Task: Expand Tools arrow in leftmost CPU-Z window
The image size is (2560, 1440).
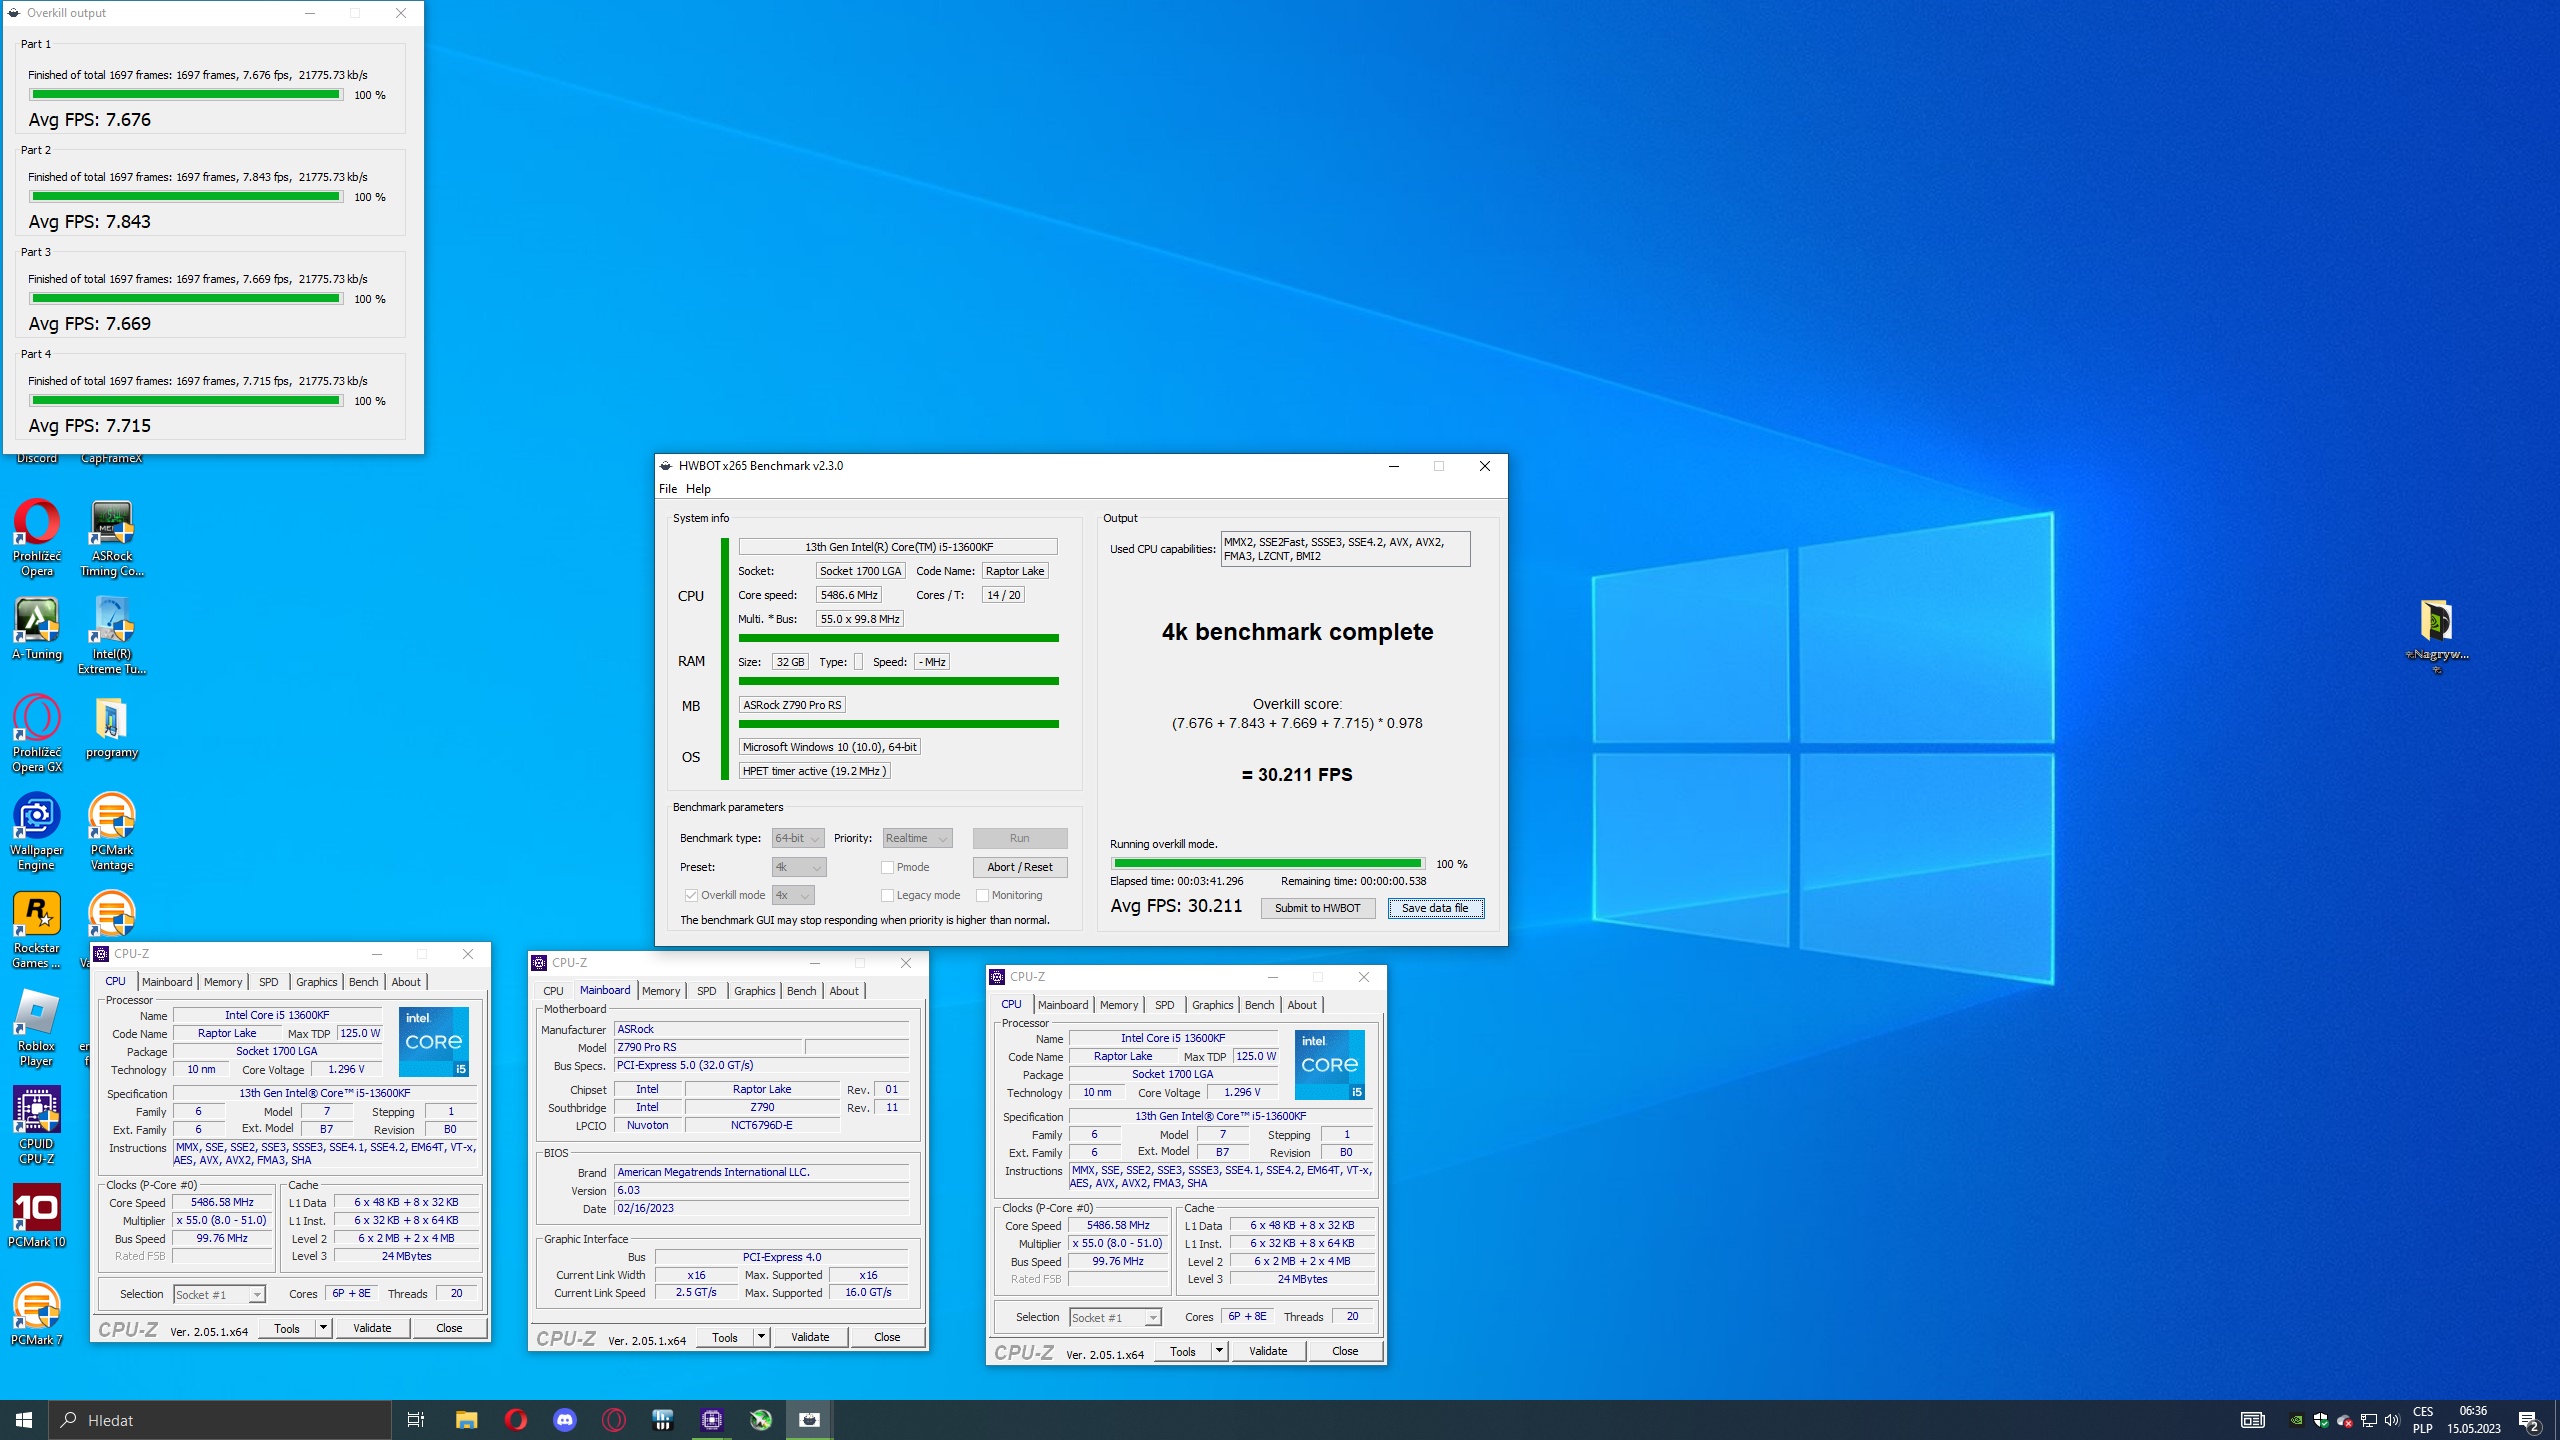Action: 323,1328
